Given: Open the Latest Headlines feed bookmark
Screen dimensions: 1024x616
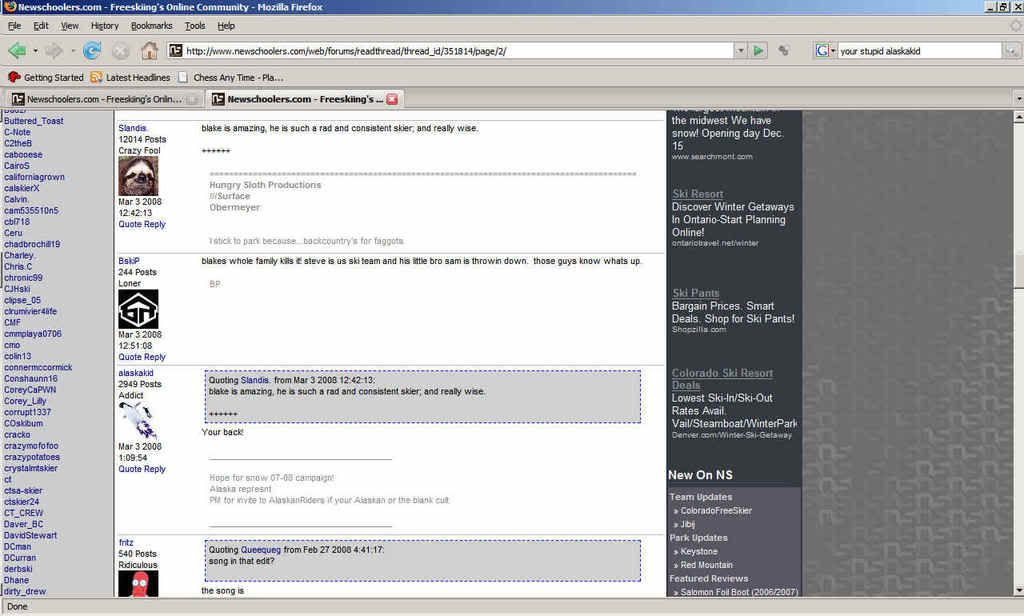Looking at the screenshot, I should tap(129, 77).
